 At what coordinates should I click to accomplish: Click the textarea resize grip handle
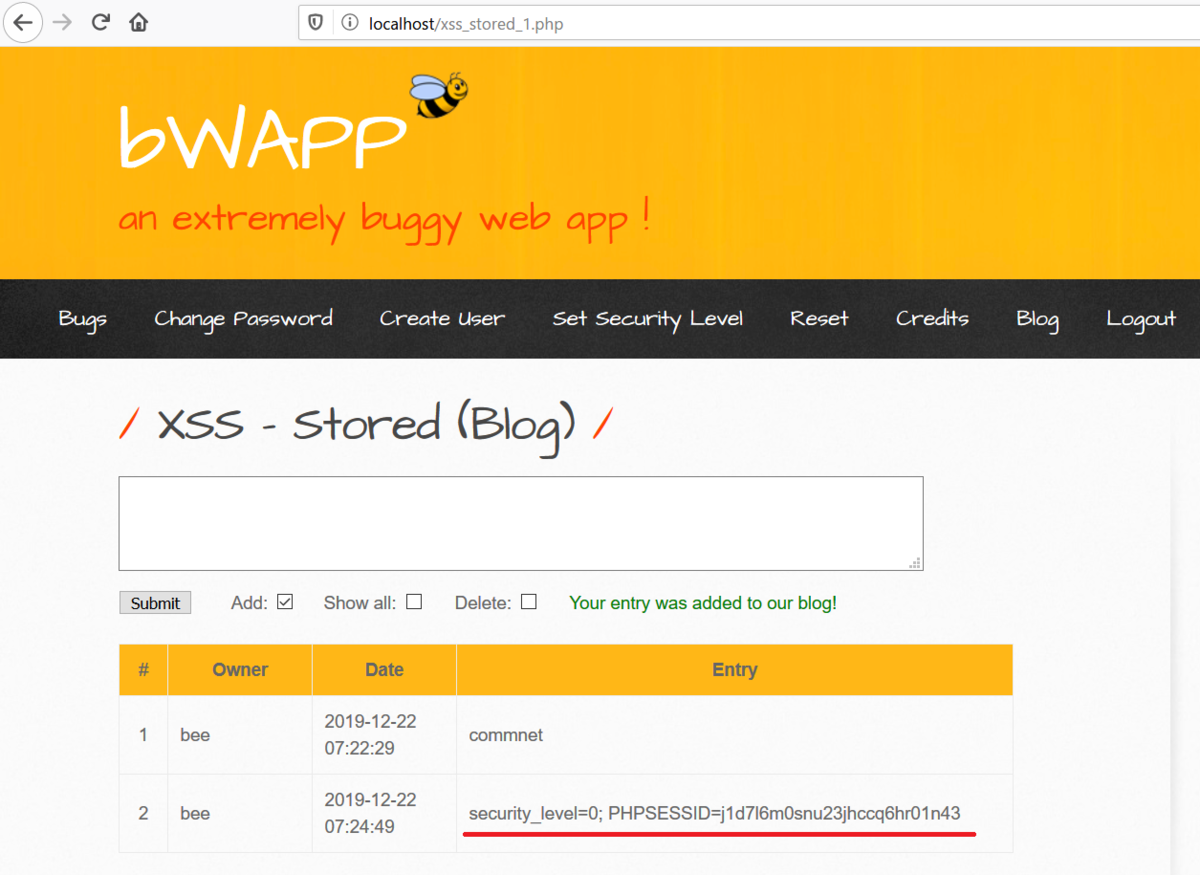(914, 563)
